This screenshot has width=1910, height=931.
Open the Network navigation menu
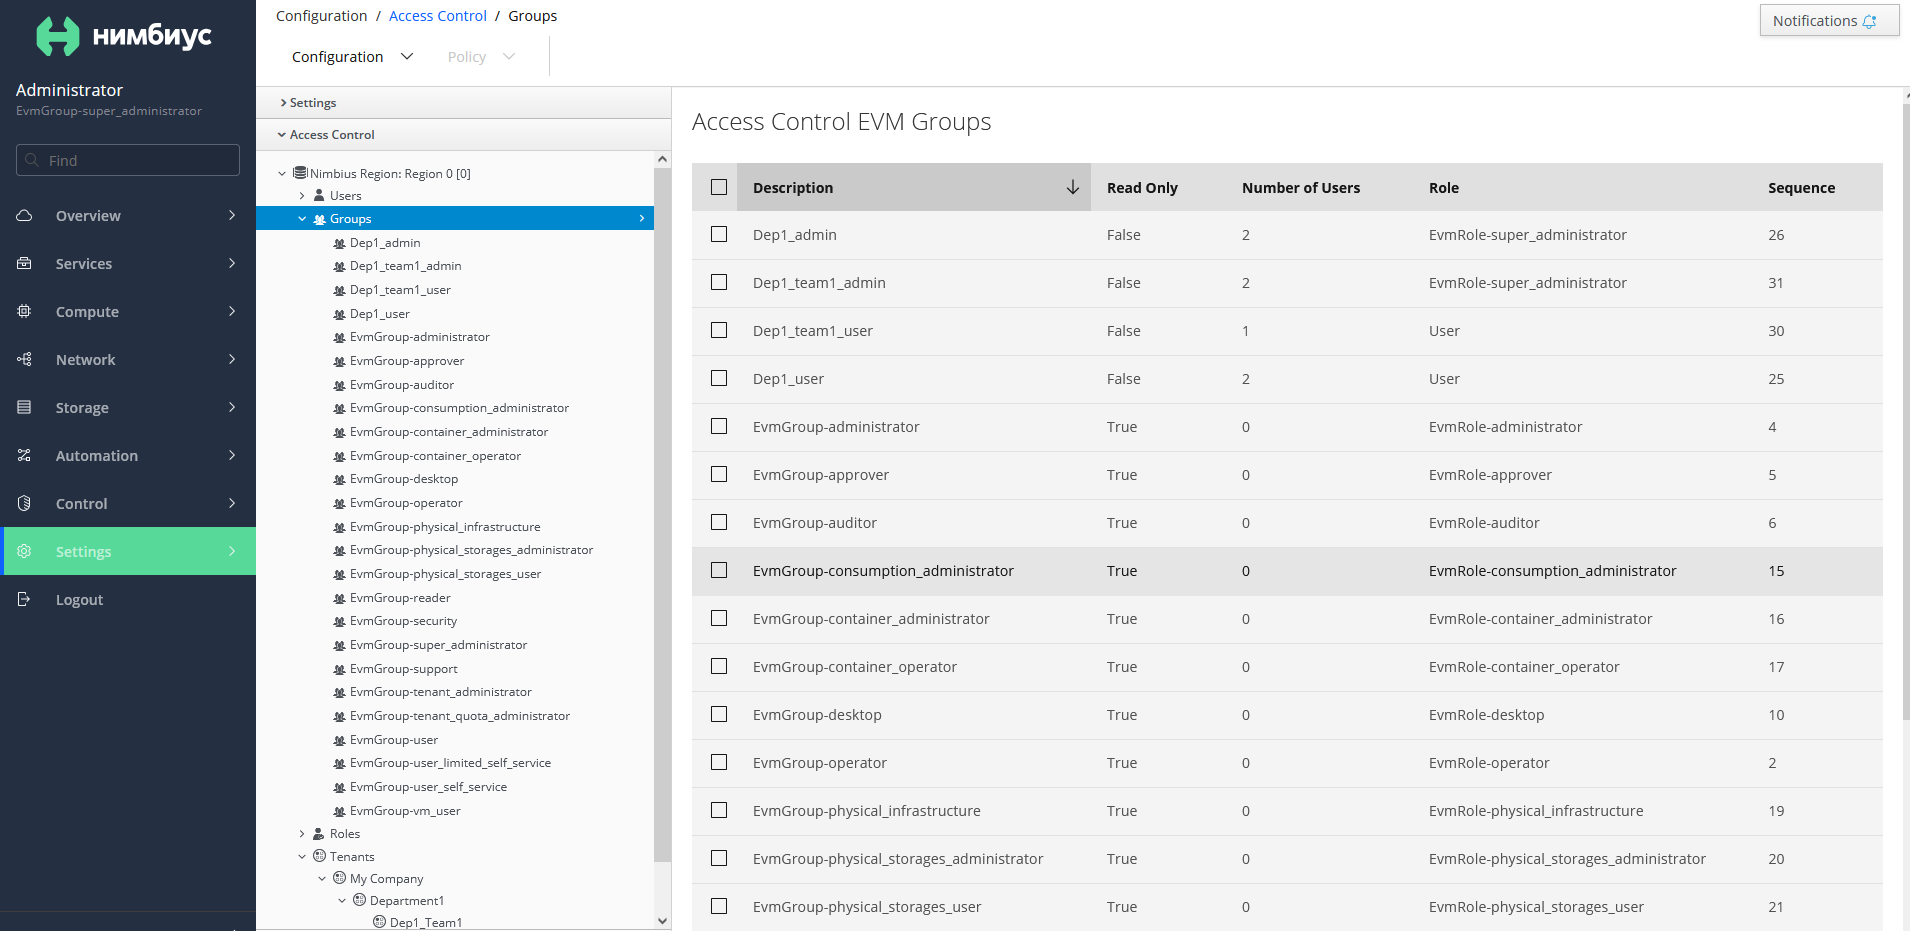pos(128,359)
